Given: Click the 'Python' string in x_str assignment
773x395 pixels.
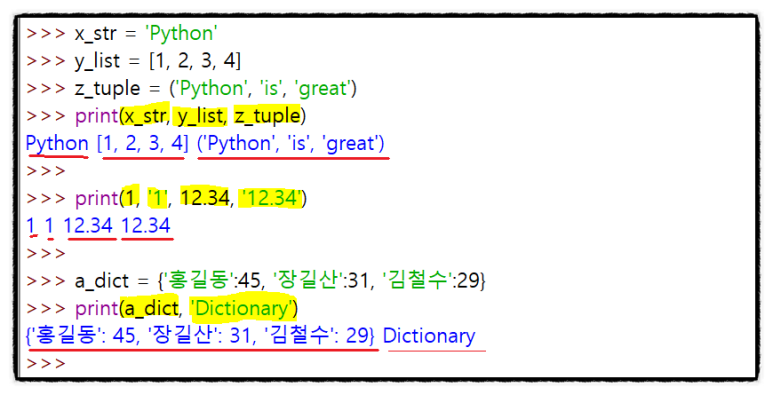Looking at the screenshot, I should (181, 34).
